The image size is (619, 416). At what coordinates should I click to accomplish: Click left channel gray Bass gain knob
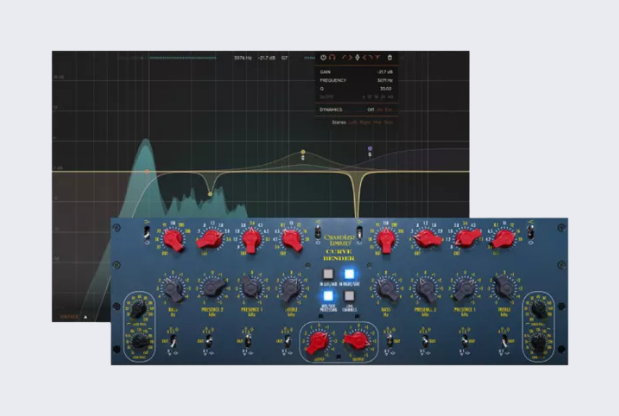173,289
